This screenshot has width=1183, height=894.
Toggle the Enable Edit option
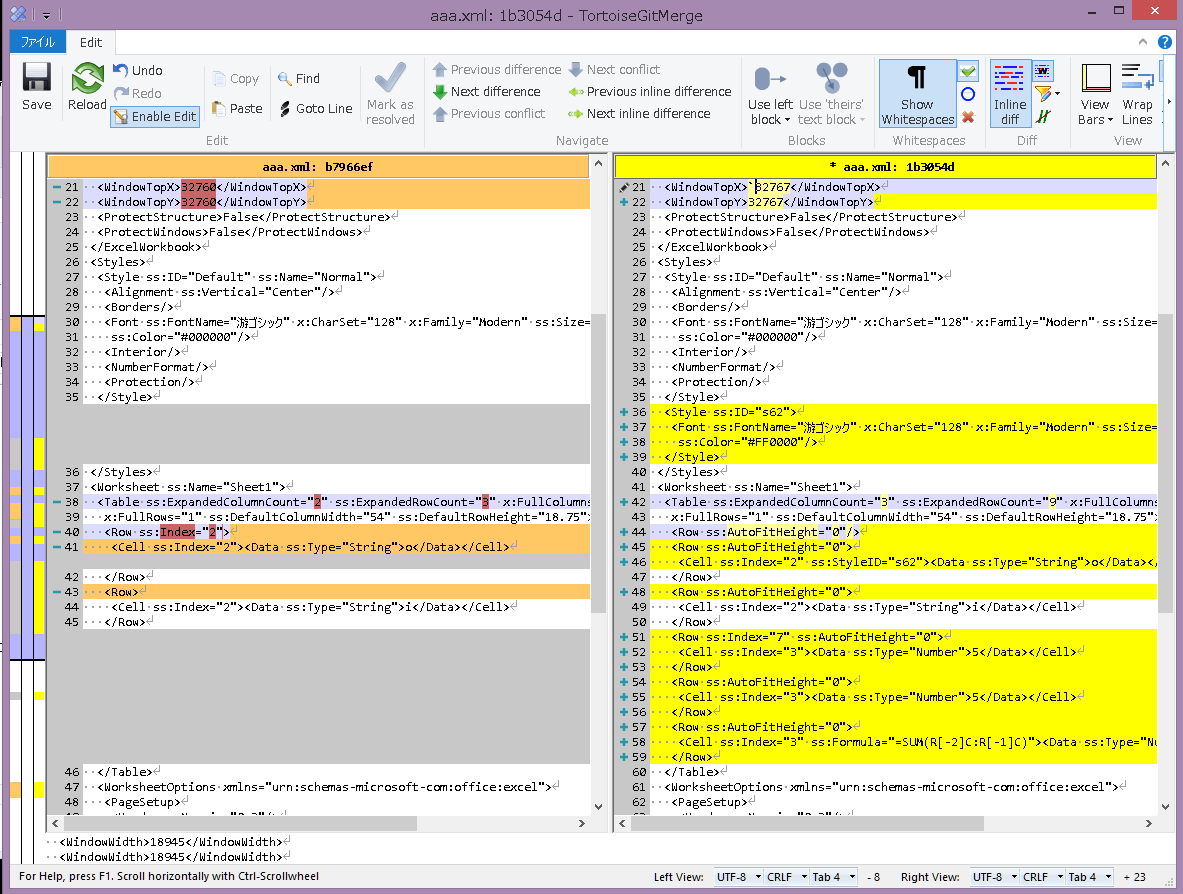pos(155,116)
